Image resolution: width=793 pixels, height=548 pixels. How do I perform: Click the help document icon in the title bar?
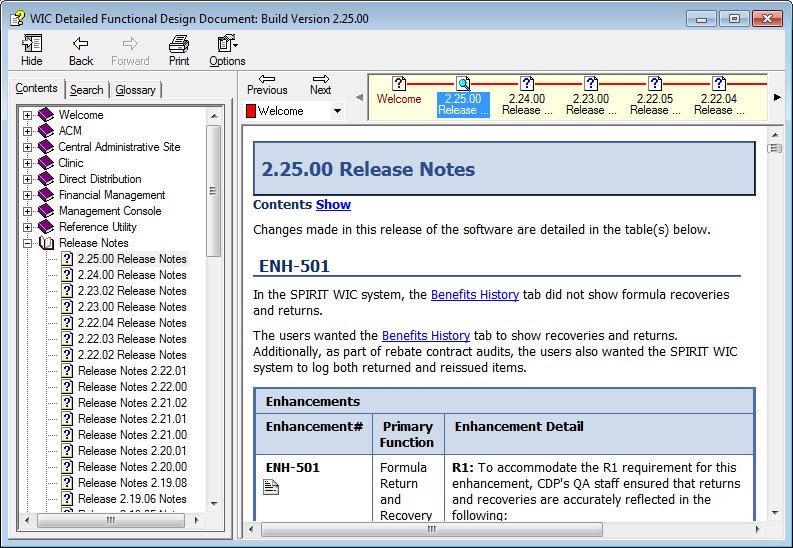click(17, 19)
